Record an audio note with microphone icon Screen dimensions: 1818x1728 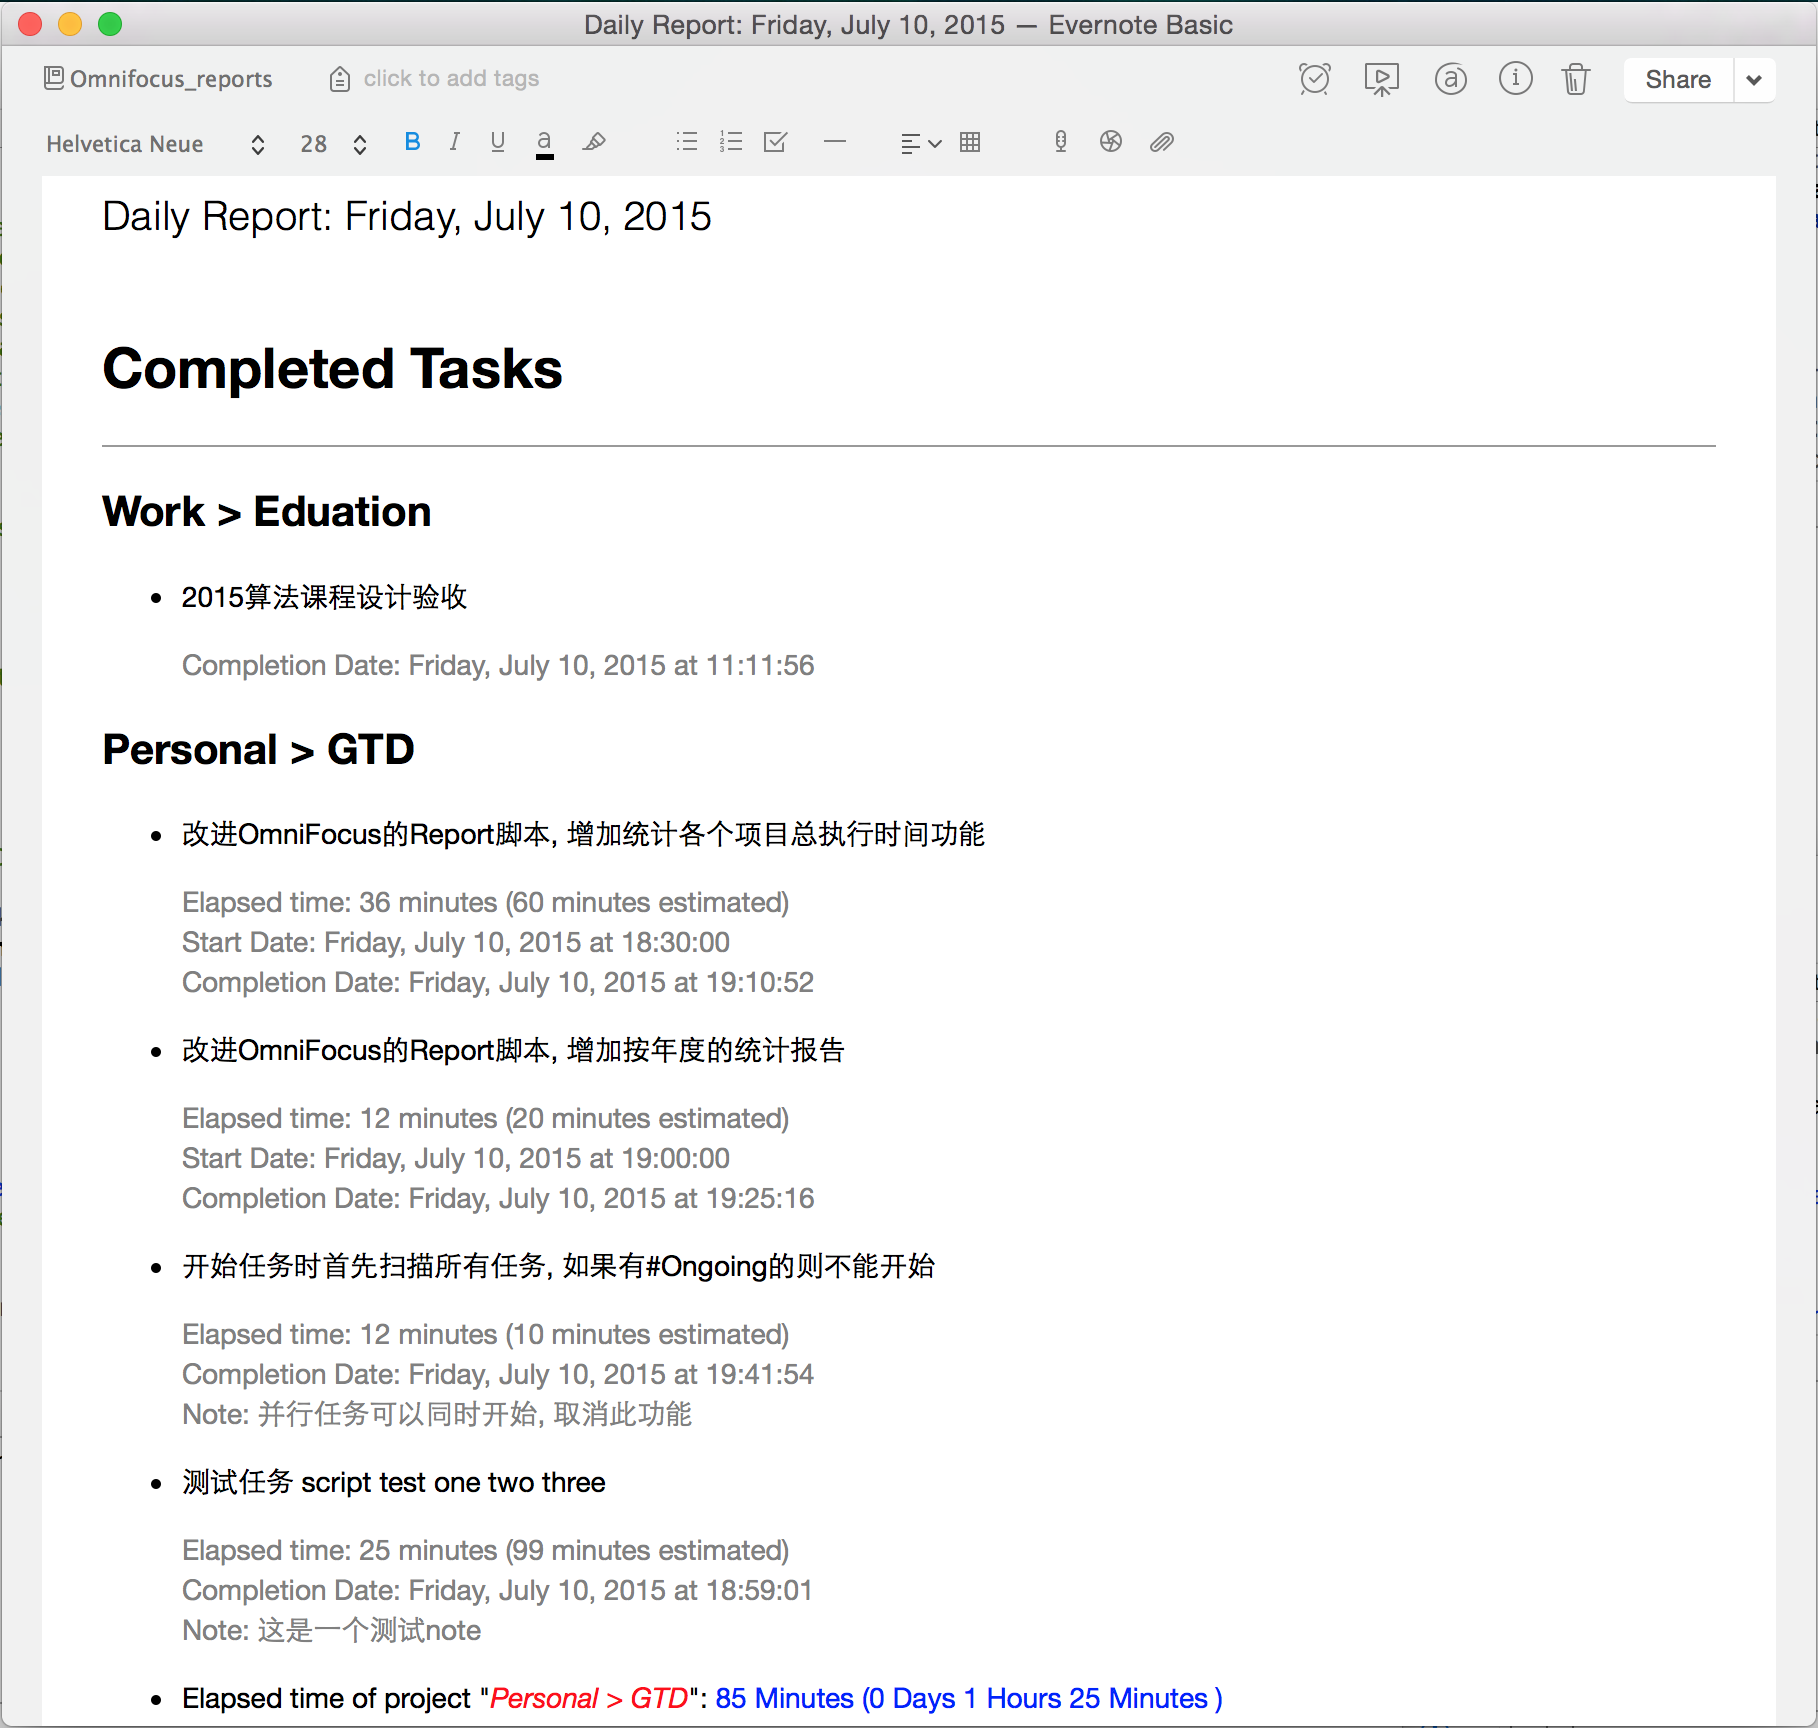(1061, 142)
